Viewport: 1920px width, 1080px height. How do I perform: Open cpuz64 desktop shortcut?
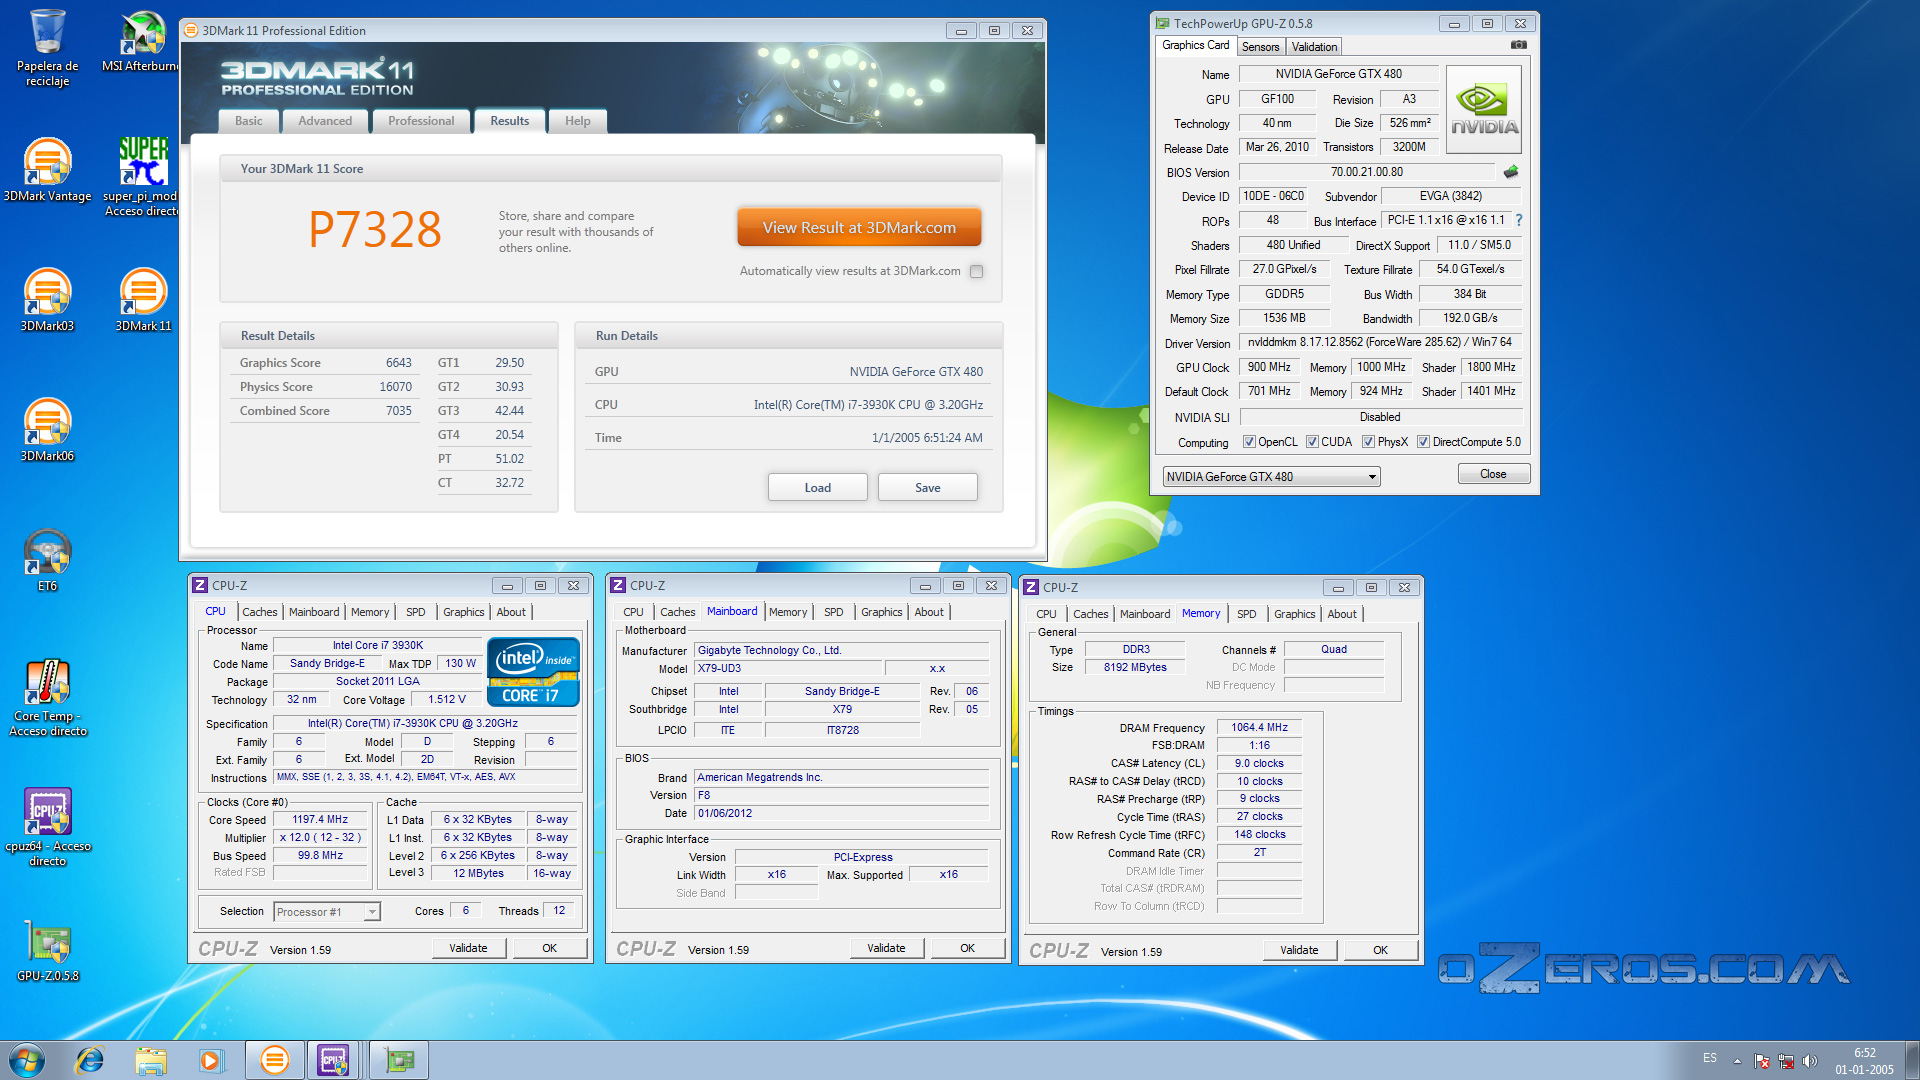(x=47, y=827)
